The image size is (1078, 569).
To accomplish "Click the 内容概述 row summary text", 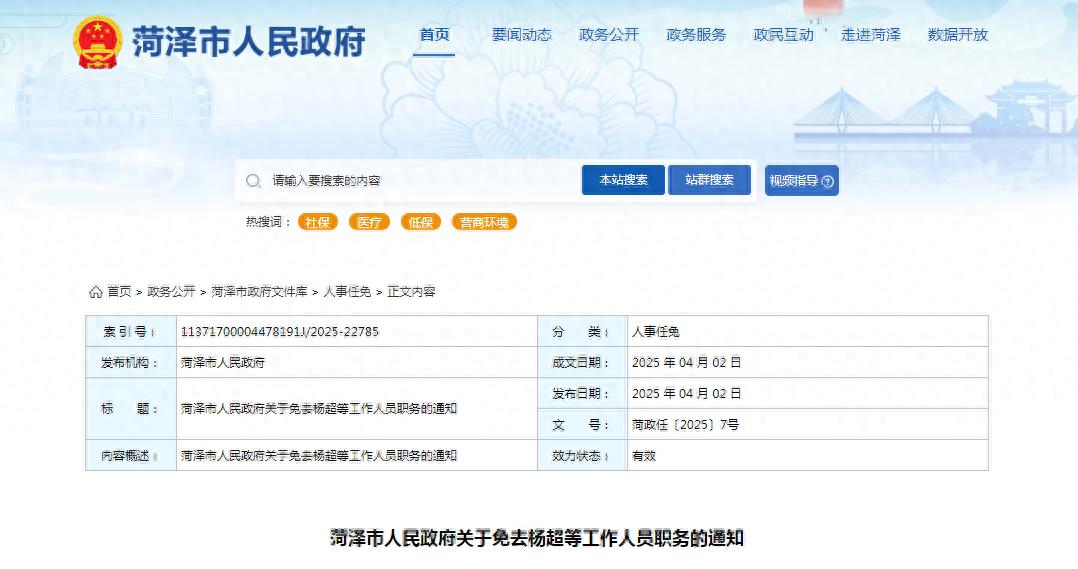I will 318,455.
